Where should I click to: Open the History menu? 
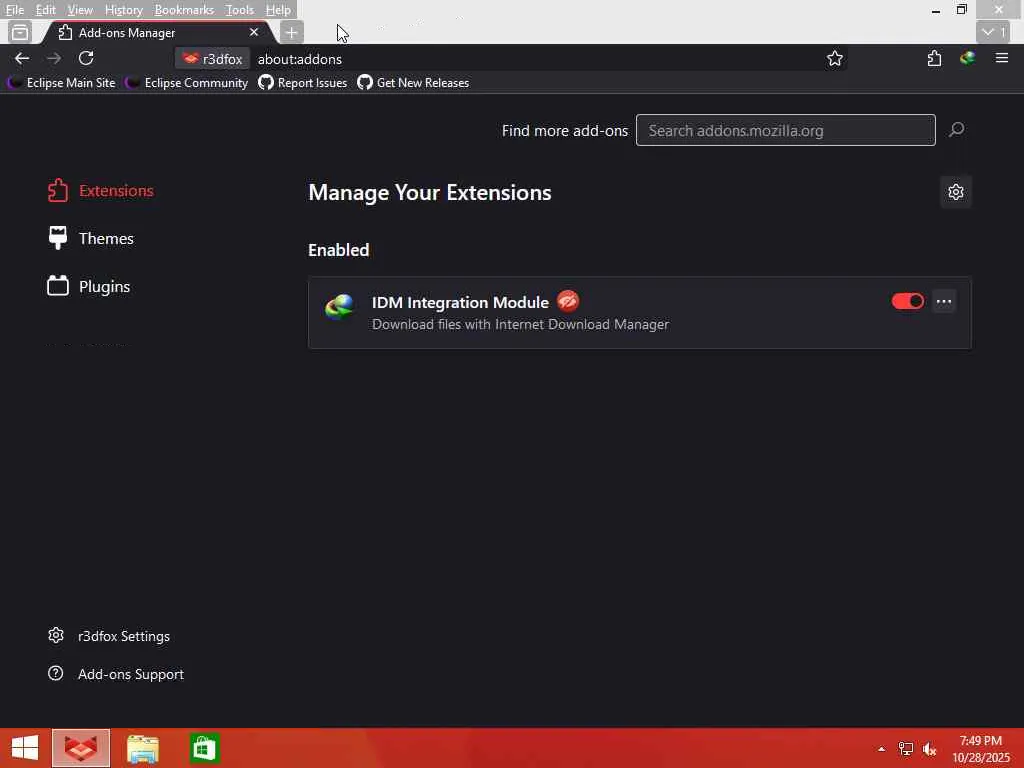click(x=123, y=10)
